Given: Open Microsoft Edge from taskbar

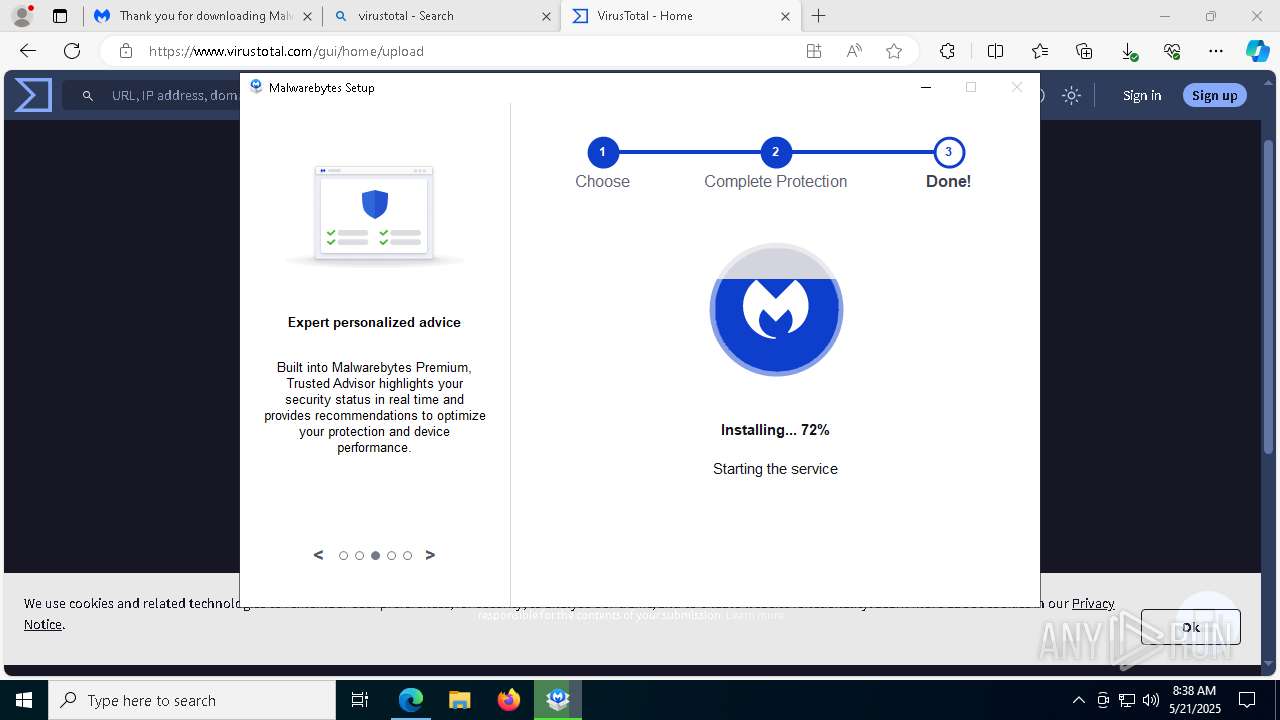Looking at the screenshot, I should [411, 700].
